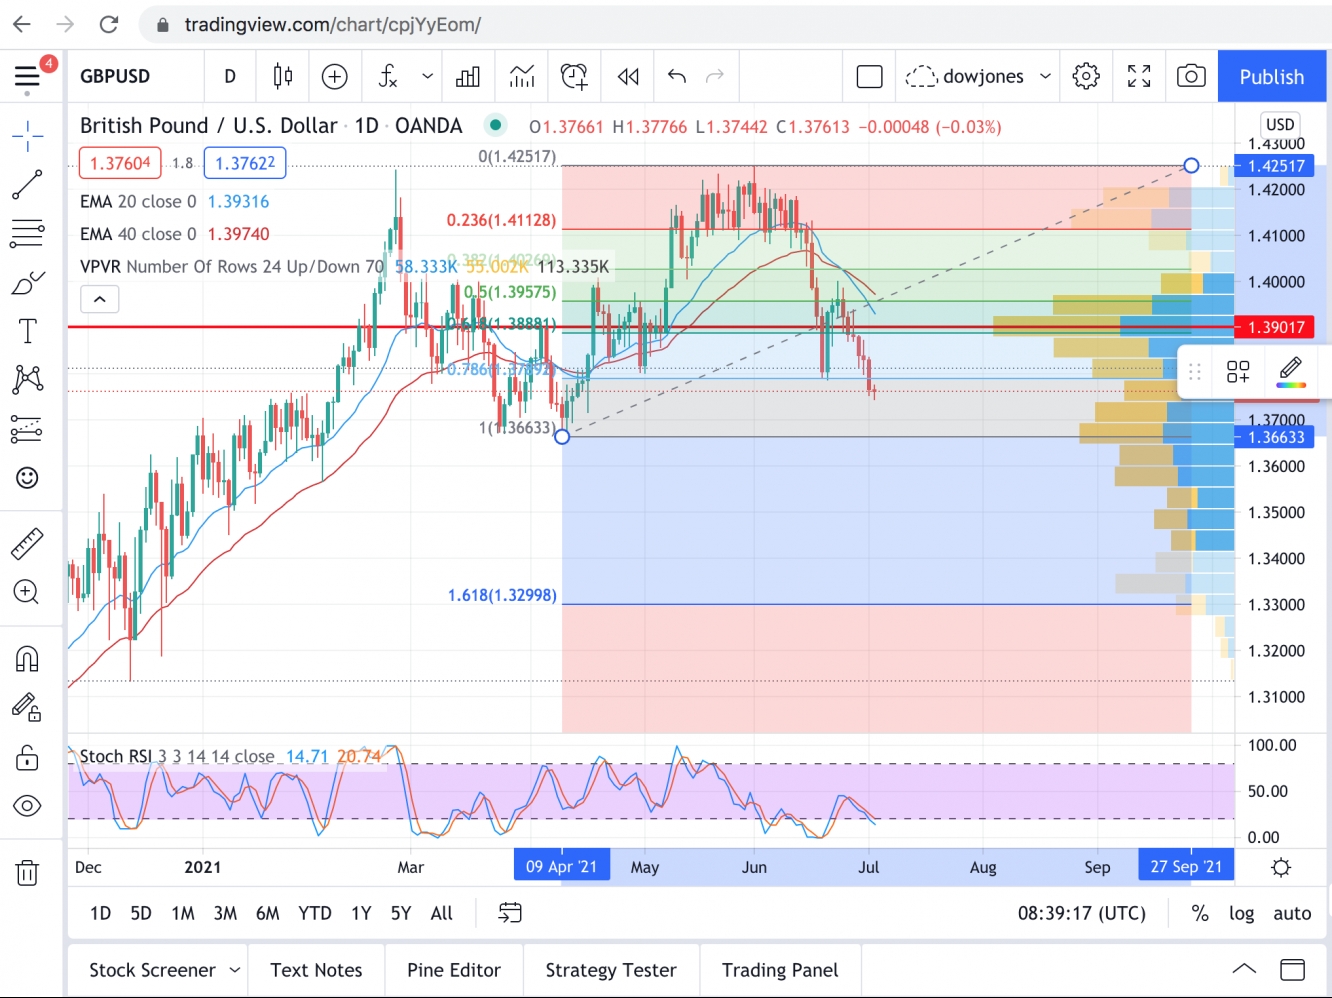Remove drawings with trash icon
Screen dimensions: 1332x998
pyautogui.click(x=27, y=873)
